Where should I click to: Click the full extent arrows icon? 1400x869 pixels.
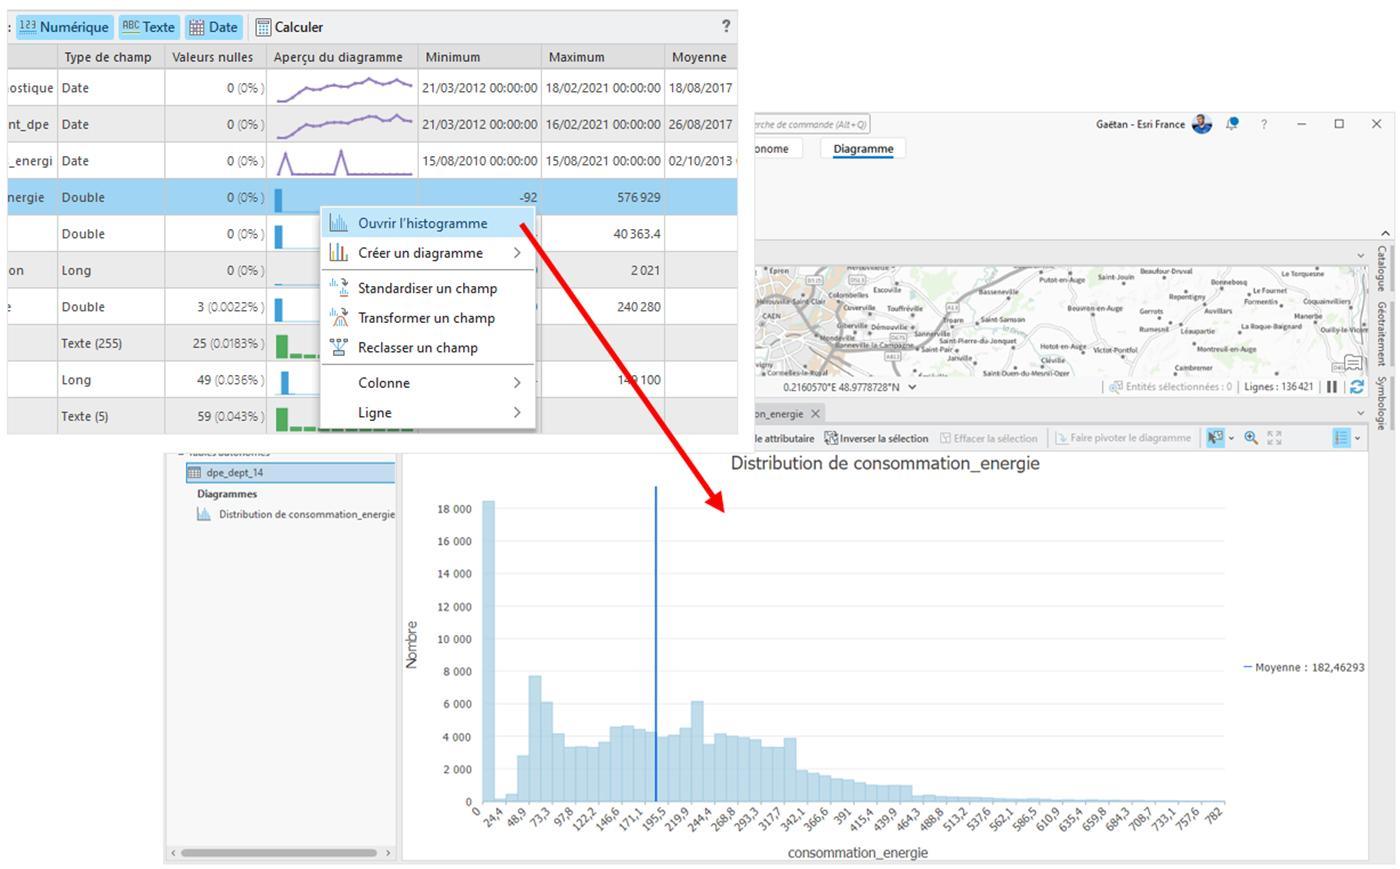tap(1274, 438)
